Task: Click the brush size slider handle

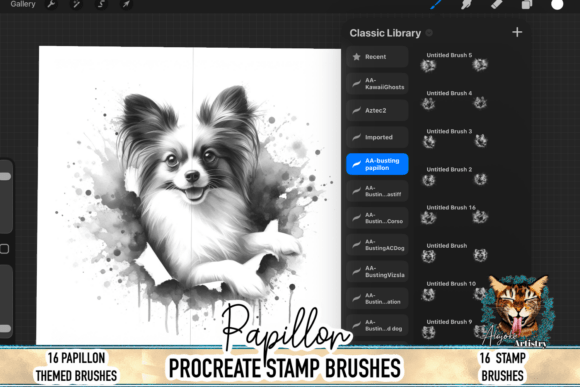Action: point(5,176)
